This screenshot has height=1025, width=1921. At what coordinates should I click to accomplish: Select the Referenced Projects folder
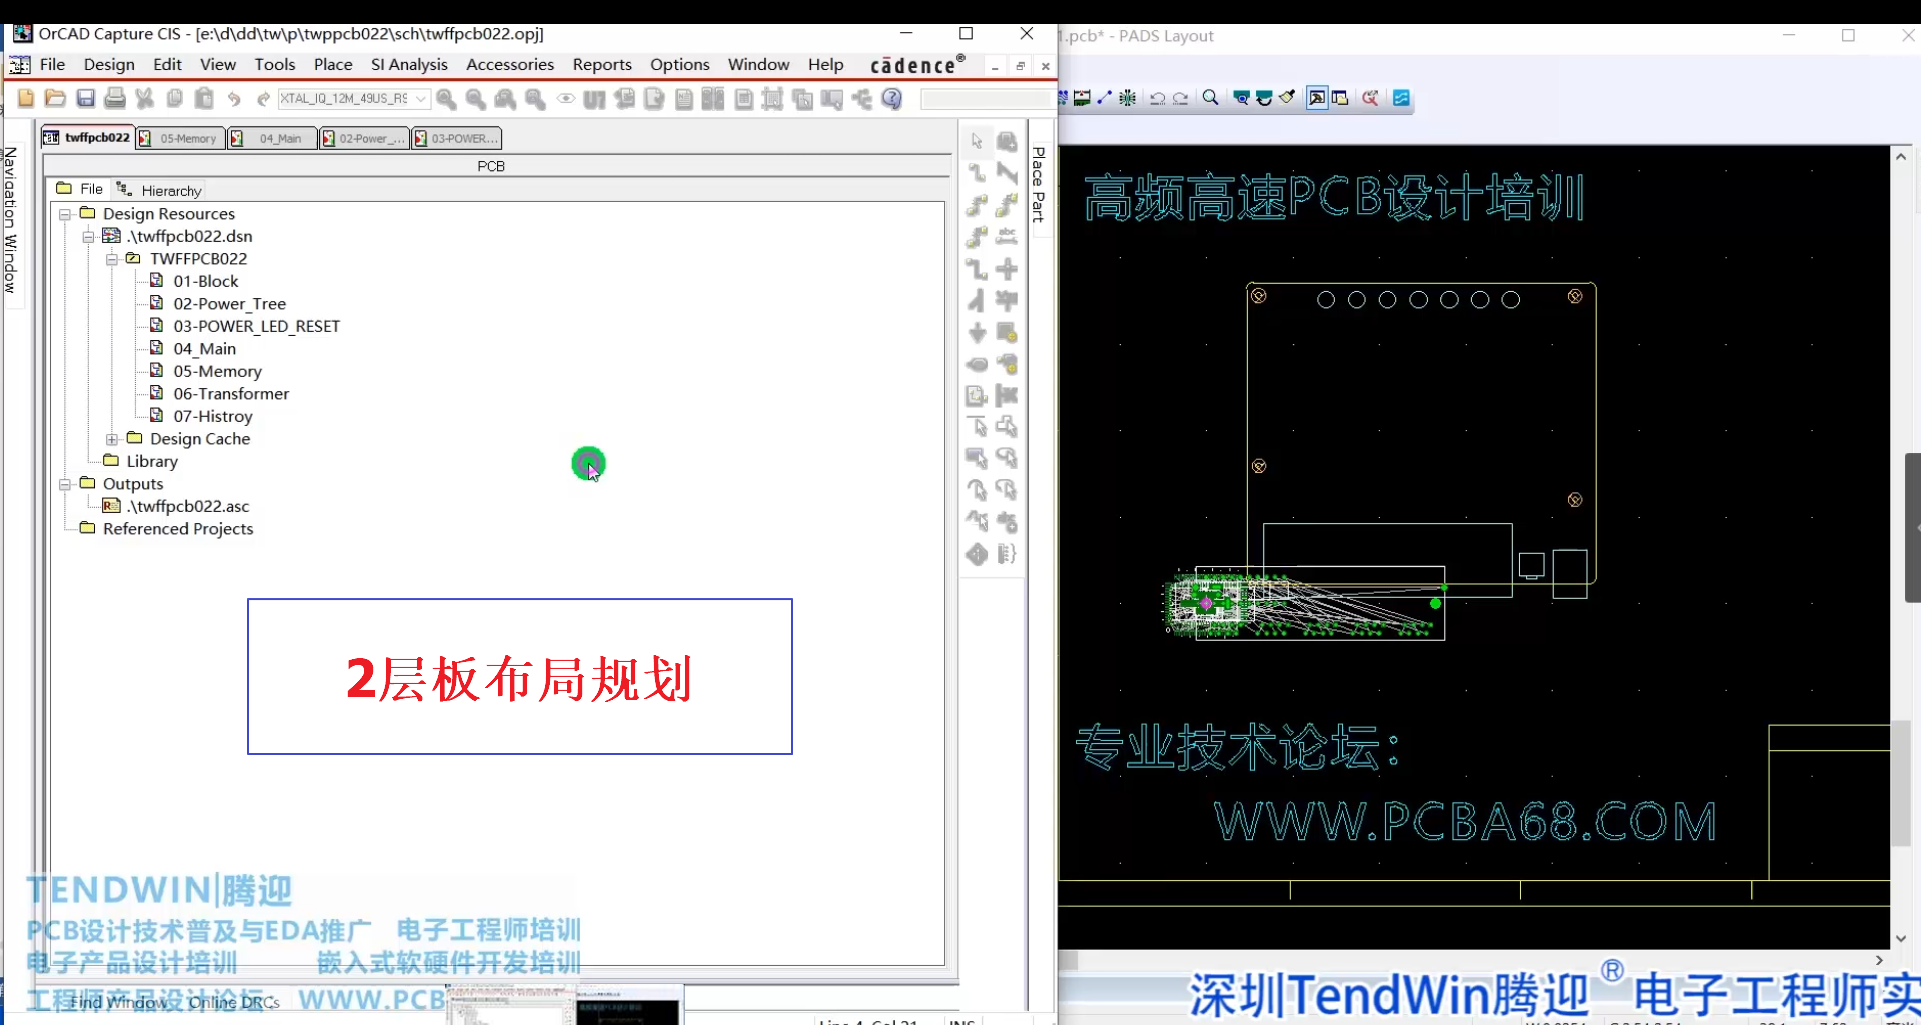coord(178,529)
